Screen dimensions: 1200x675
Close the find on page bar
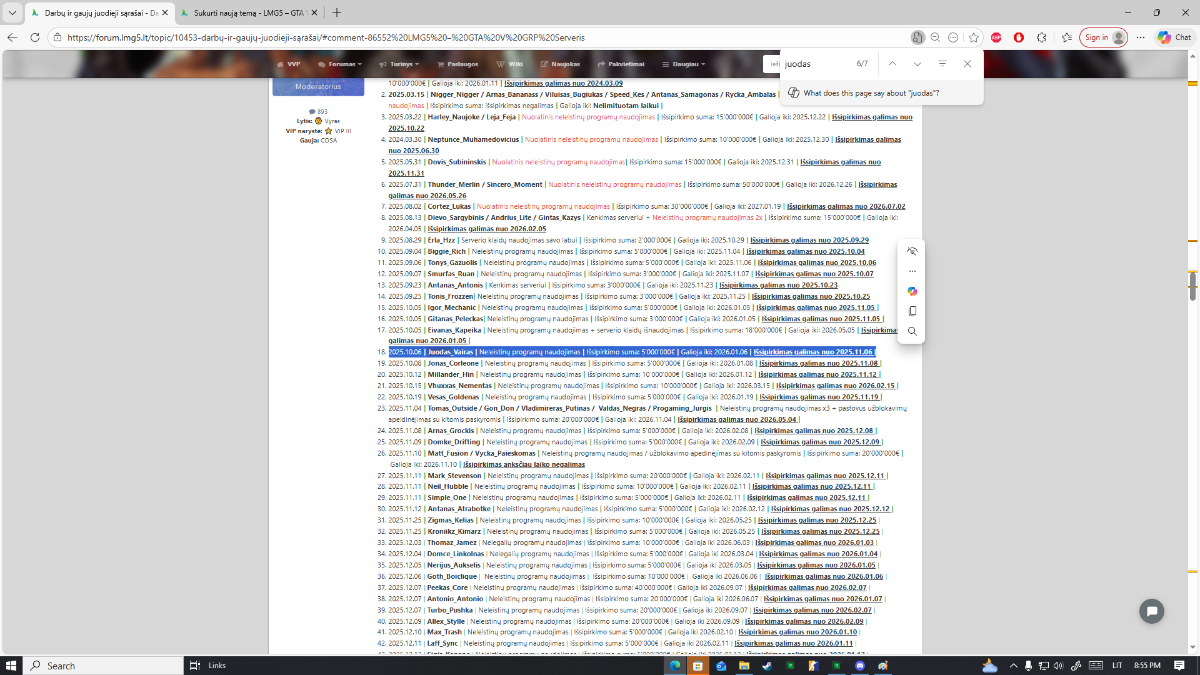pos(967,63)
